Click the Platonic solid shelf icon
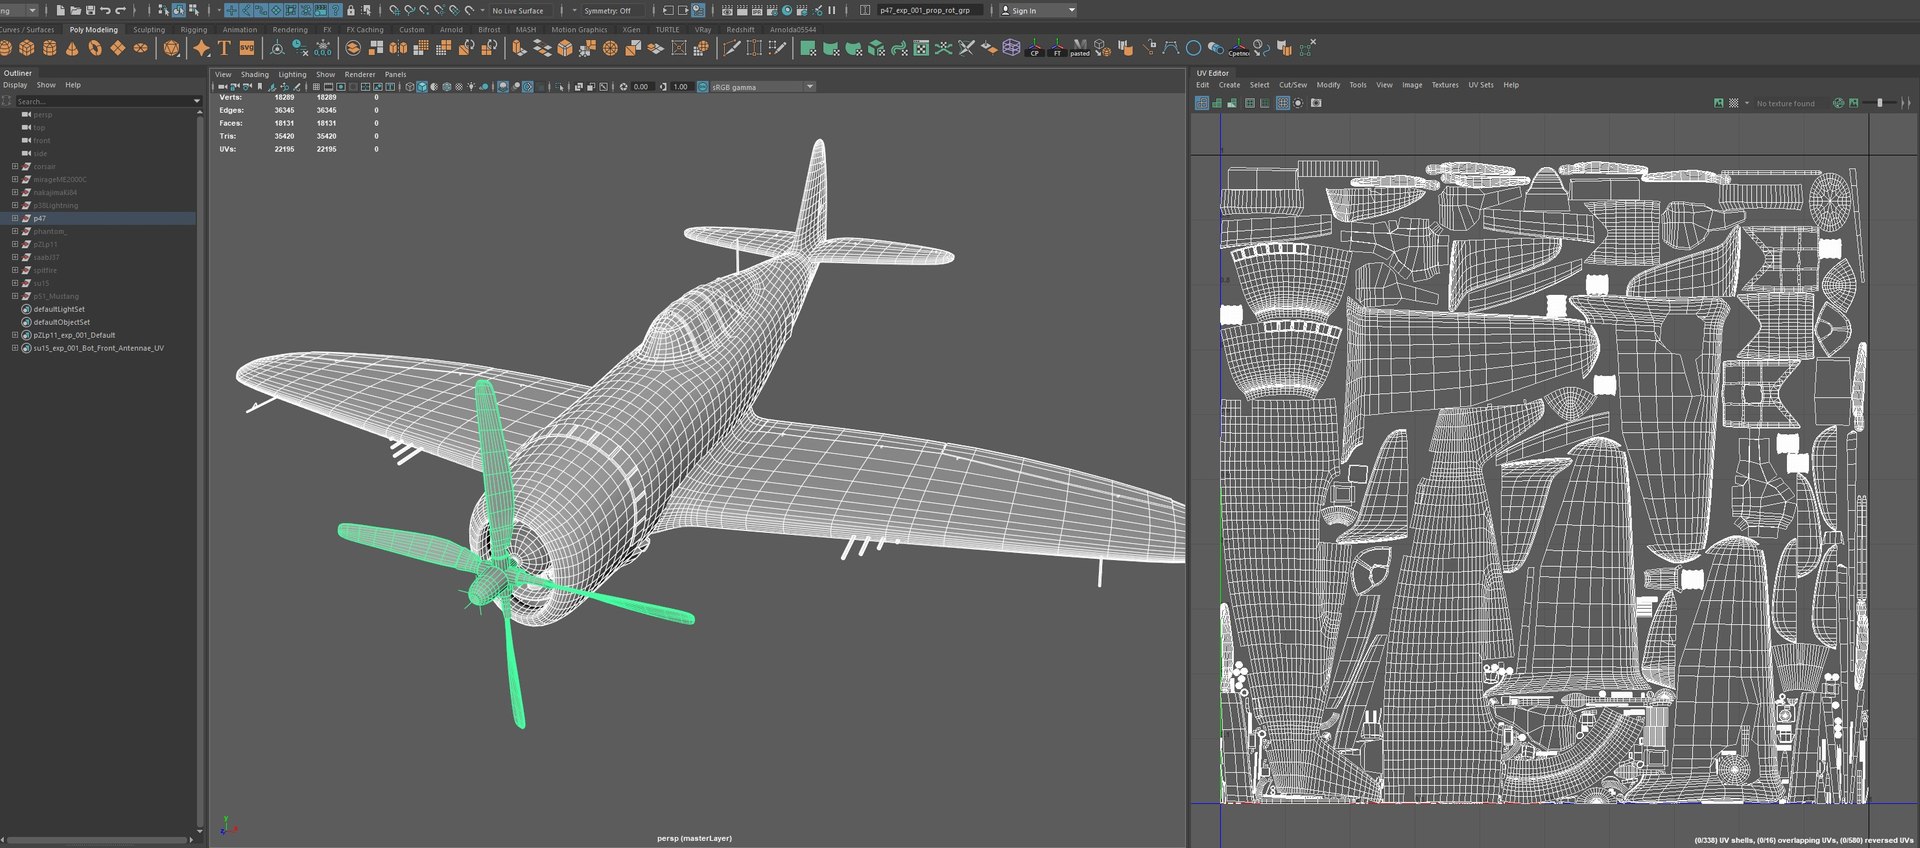1920x848 pixels. click(x=172, y=48)
